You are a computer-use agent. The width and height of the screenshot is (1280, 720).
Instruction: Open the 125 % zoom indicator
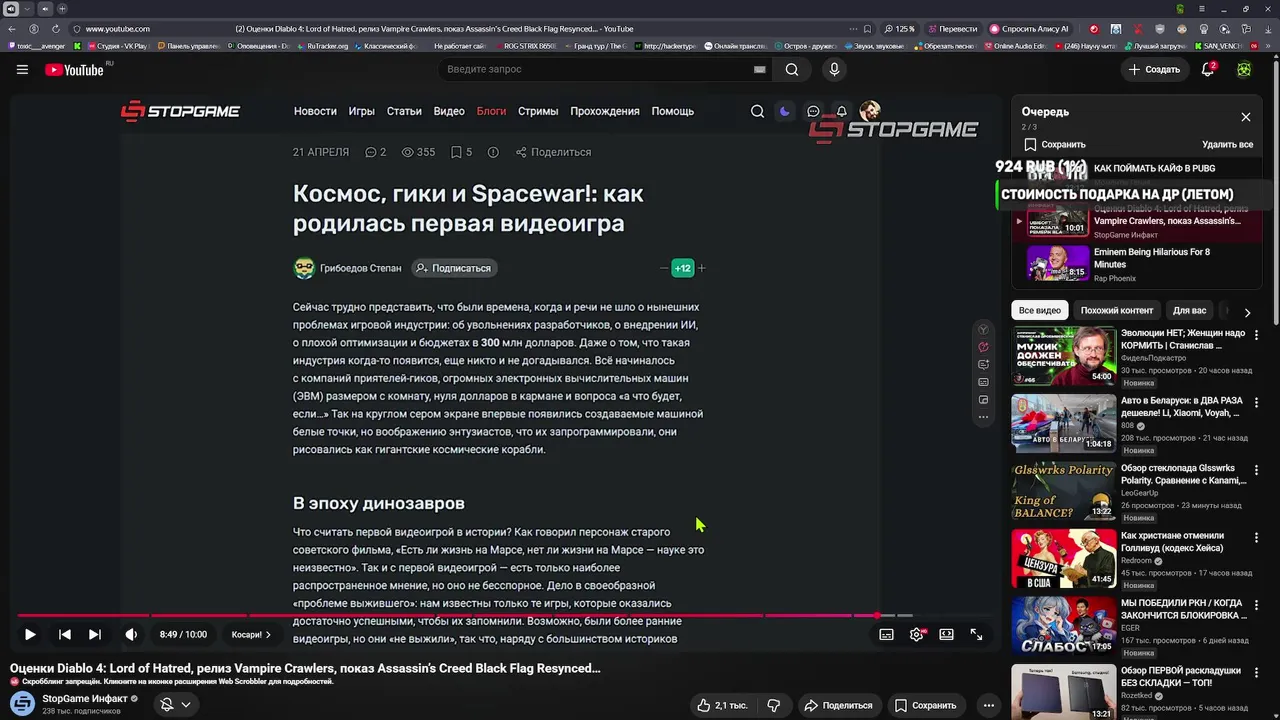coord(899,29)
